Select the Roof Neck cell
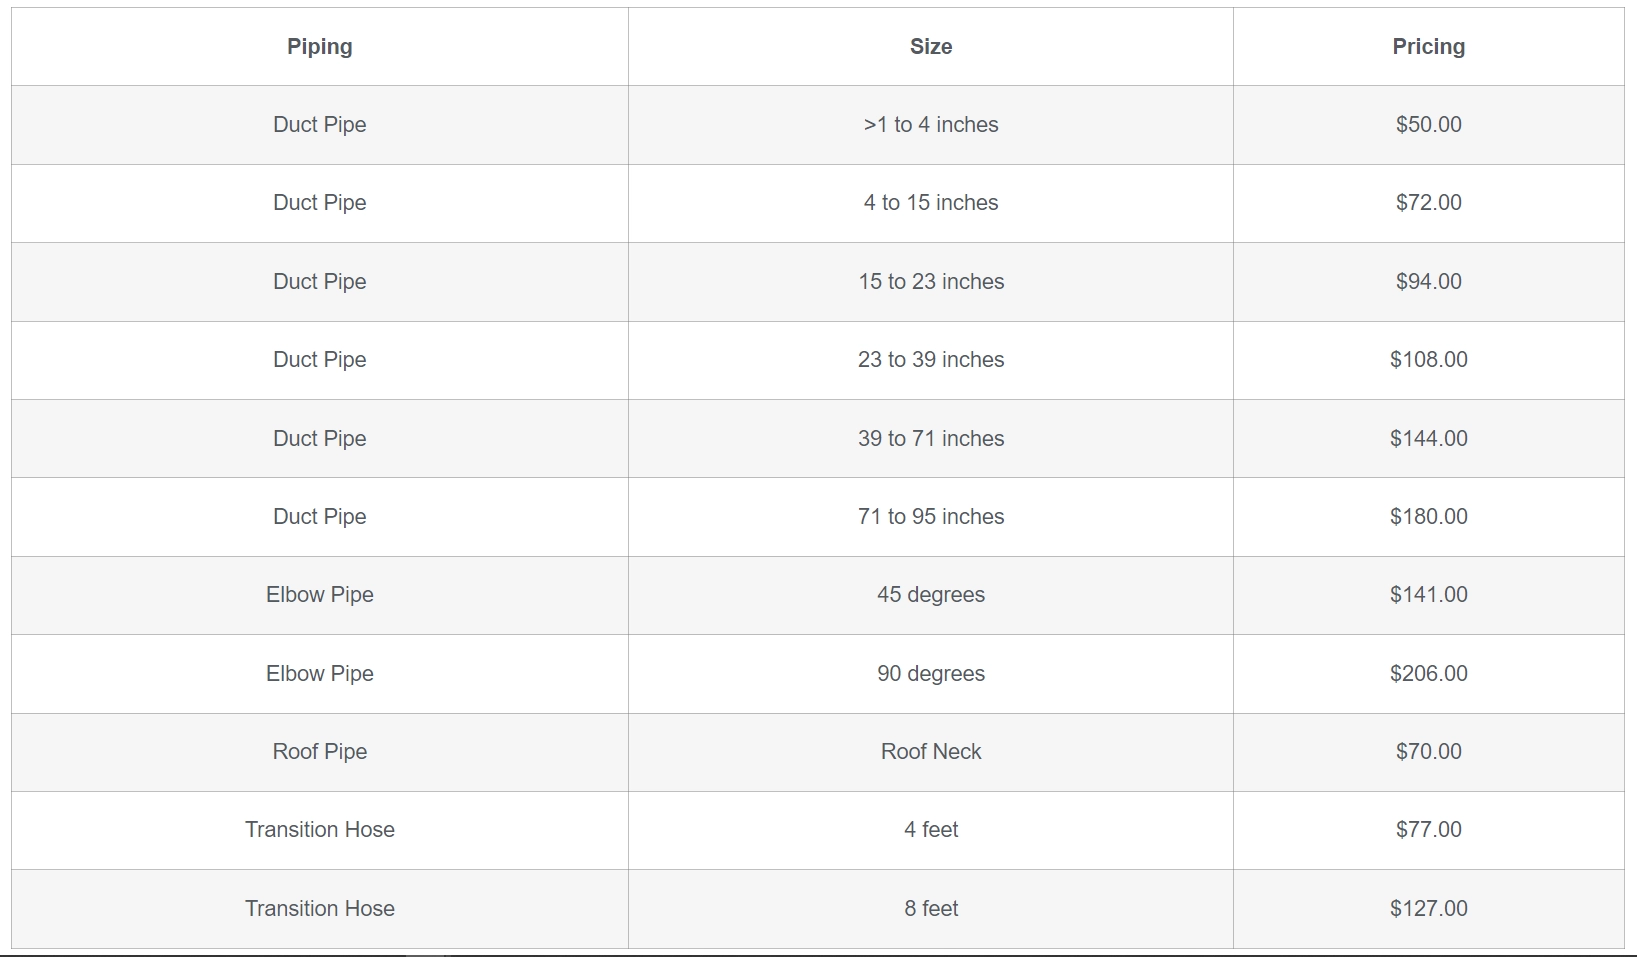 pos(930,752)
